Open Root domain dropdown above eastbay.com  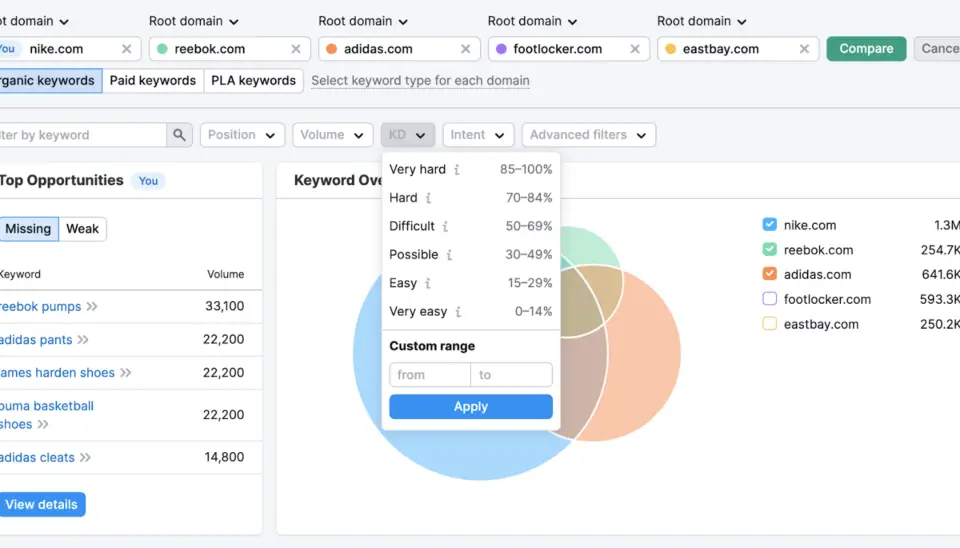pyautogui.click(x=702, y=21)
